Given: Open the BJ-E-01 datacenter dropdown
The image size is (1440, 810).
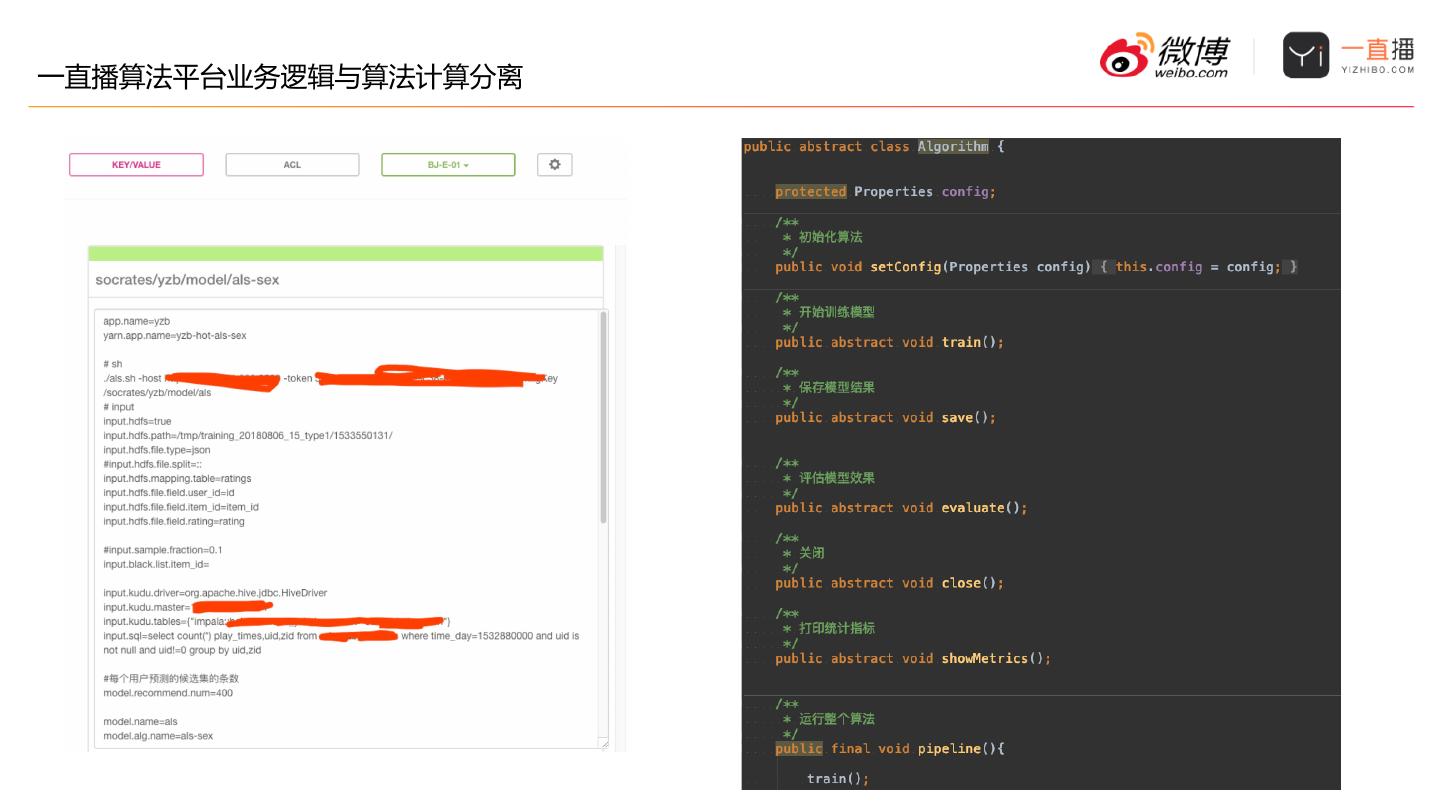Looking at the screenshot, I should [448, 165].
